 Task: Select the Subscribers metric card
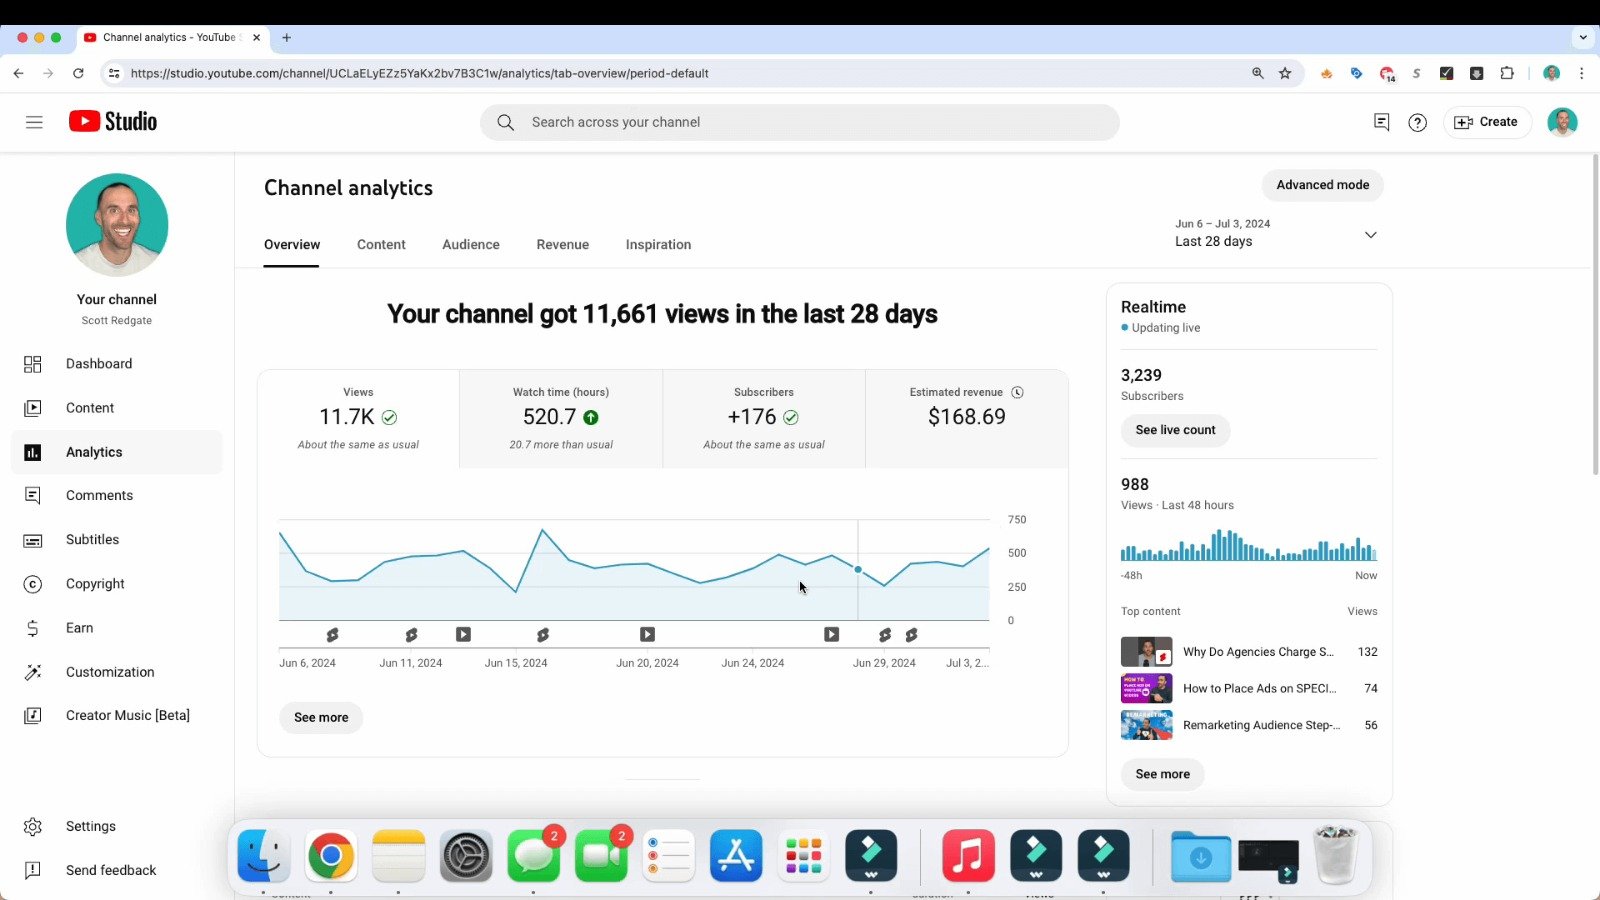[764, 418]
